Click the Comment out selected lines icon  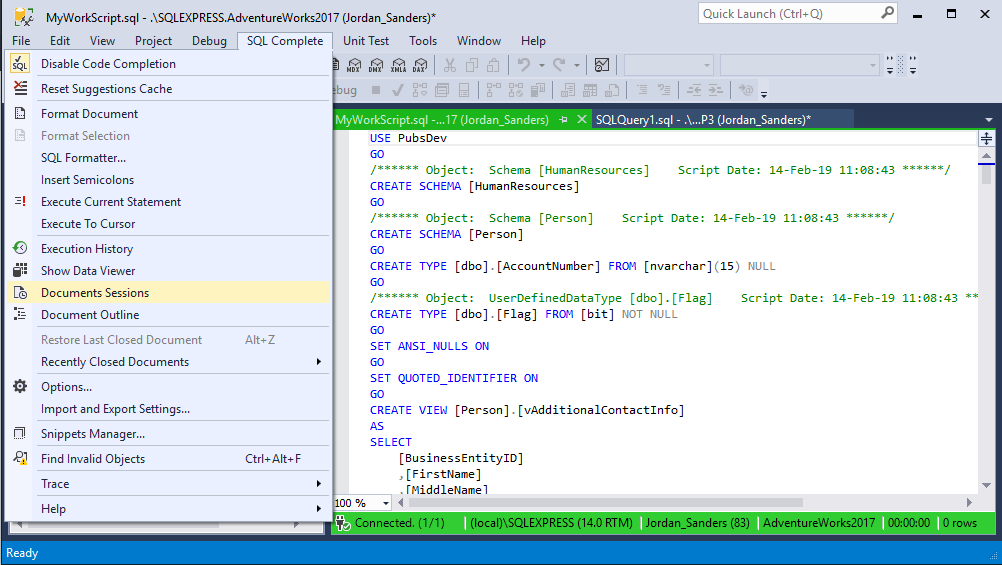pos(642,90)
